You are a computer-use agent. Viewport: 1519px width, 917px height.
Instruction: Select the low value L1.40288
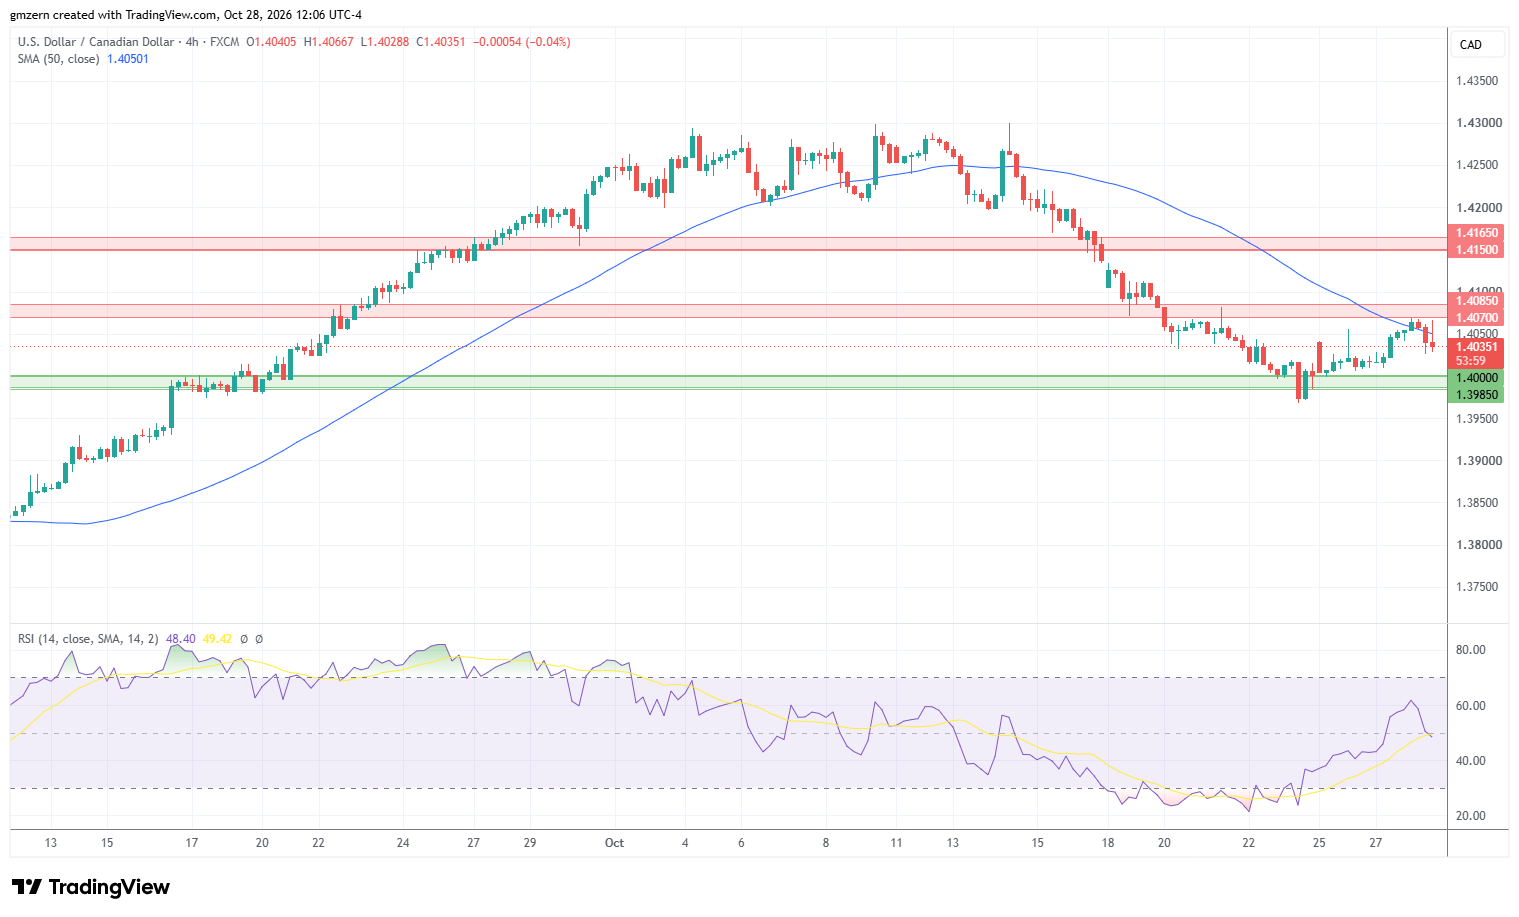pyautogui.click(x=384, y=42)
